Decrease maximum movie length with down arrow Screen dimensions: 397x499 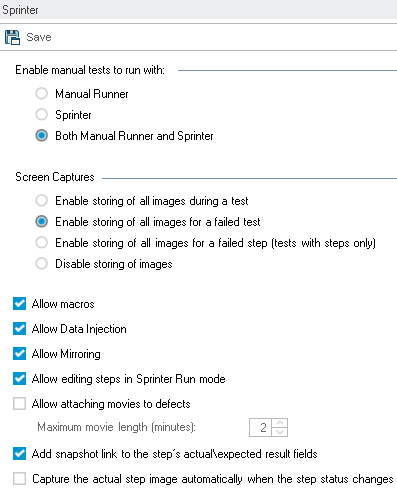pyautogui.click(x=280, y=432)
